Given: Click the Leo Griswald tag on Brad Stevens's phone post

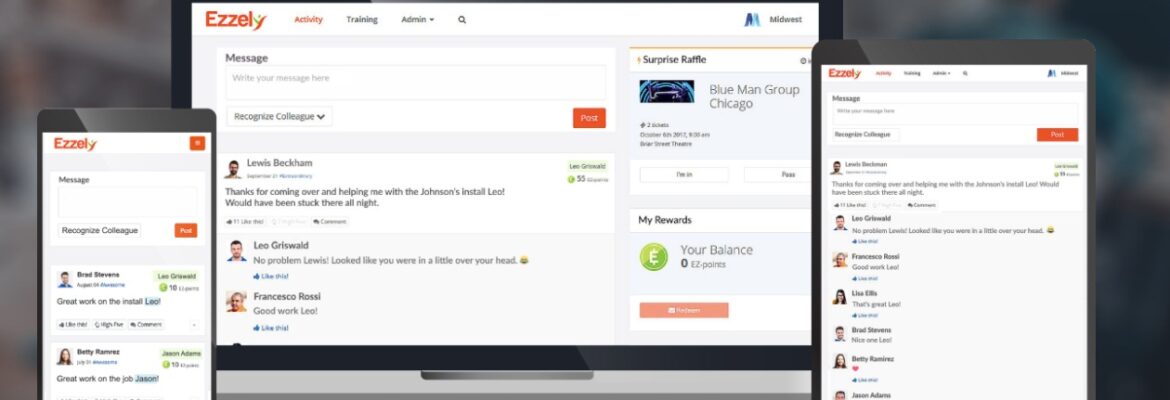Looking at the screenshot, I should (x=177, y=276).
